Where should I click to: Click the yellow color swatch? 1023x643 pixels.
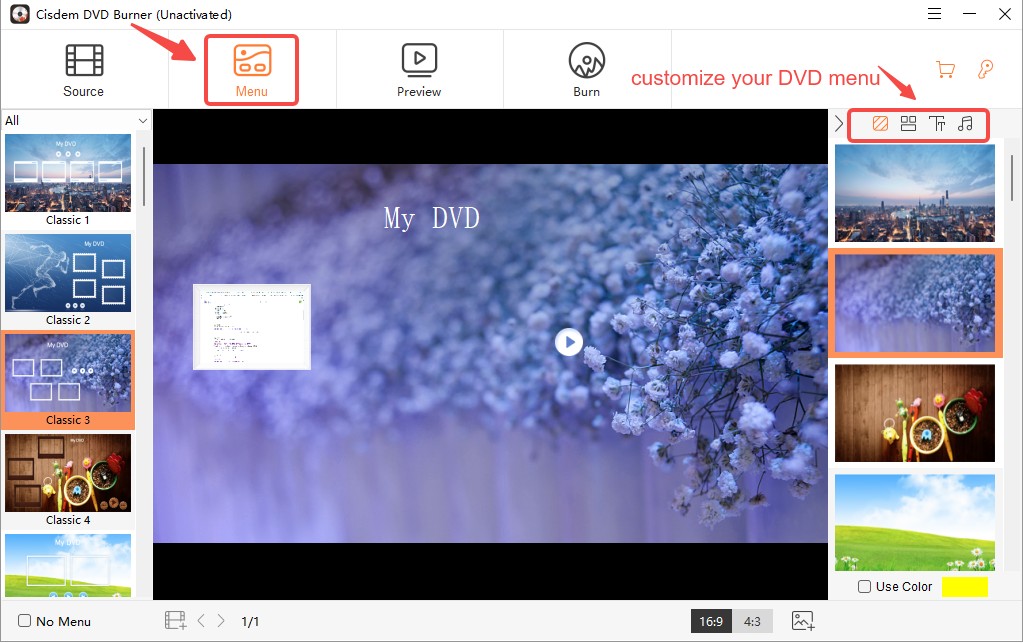[x=964, y=587]
